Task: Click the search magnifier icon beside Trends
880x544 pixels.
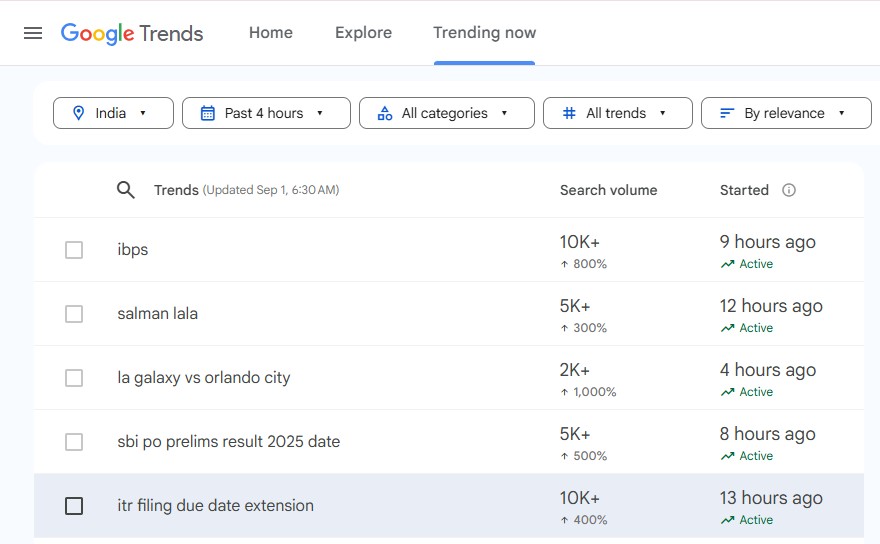Action: point(126,190)
